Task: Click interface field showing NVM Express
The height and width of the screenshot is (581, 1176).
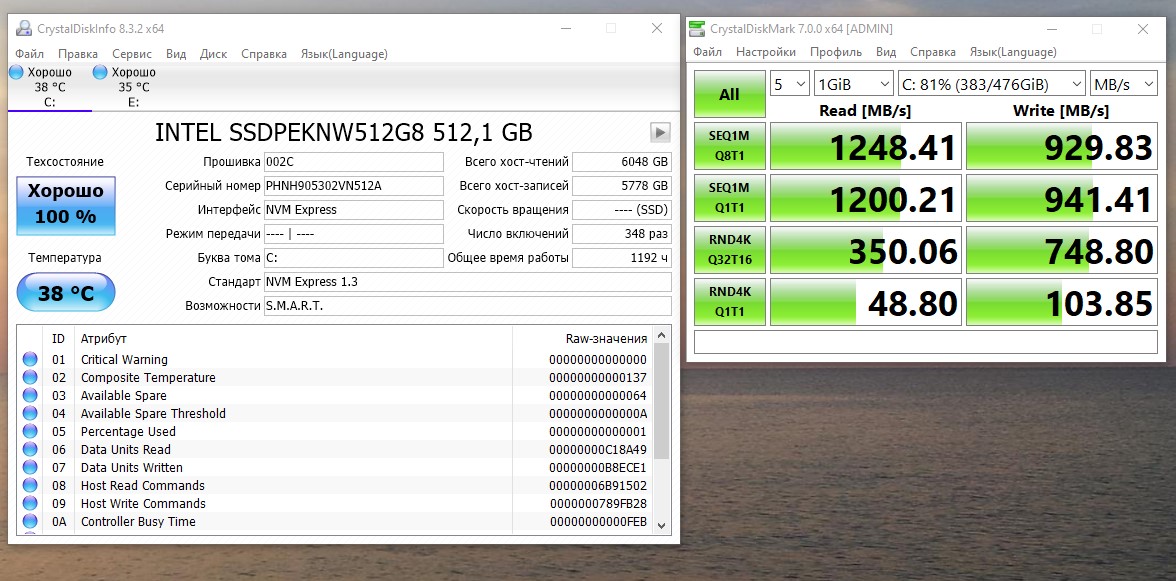Action: pos(354,210)
